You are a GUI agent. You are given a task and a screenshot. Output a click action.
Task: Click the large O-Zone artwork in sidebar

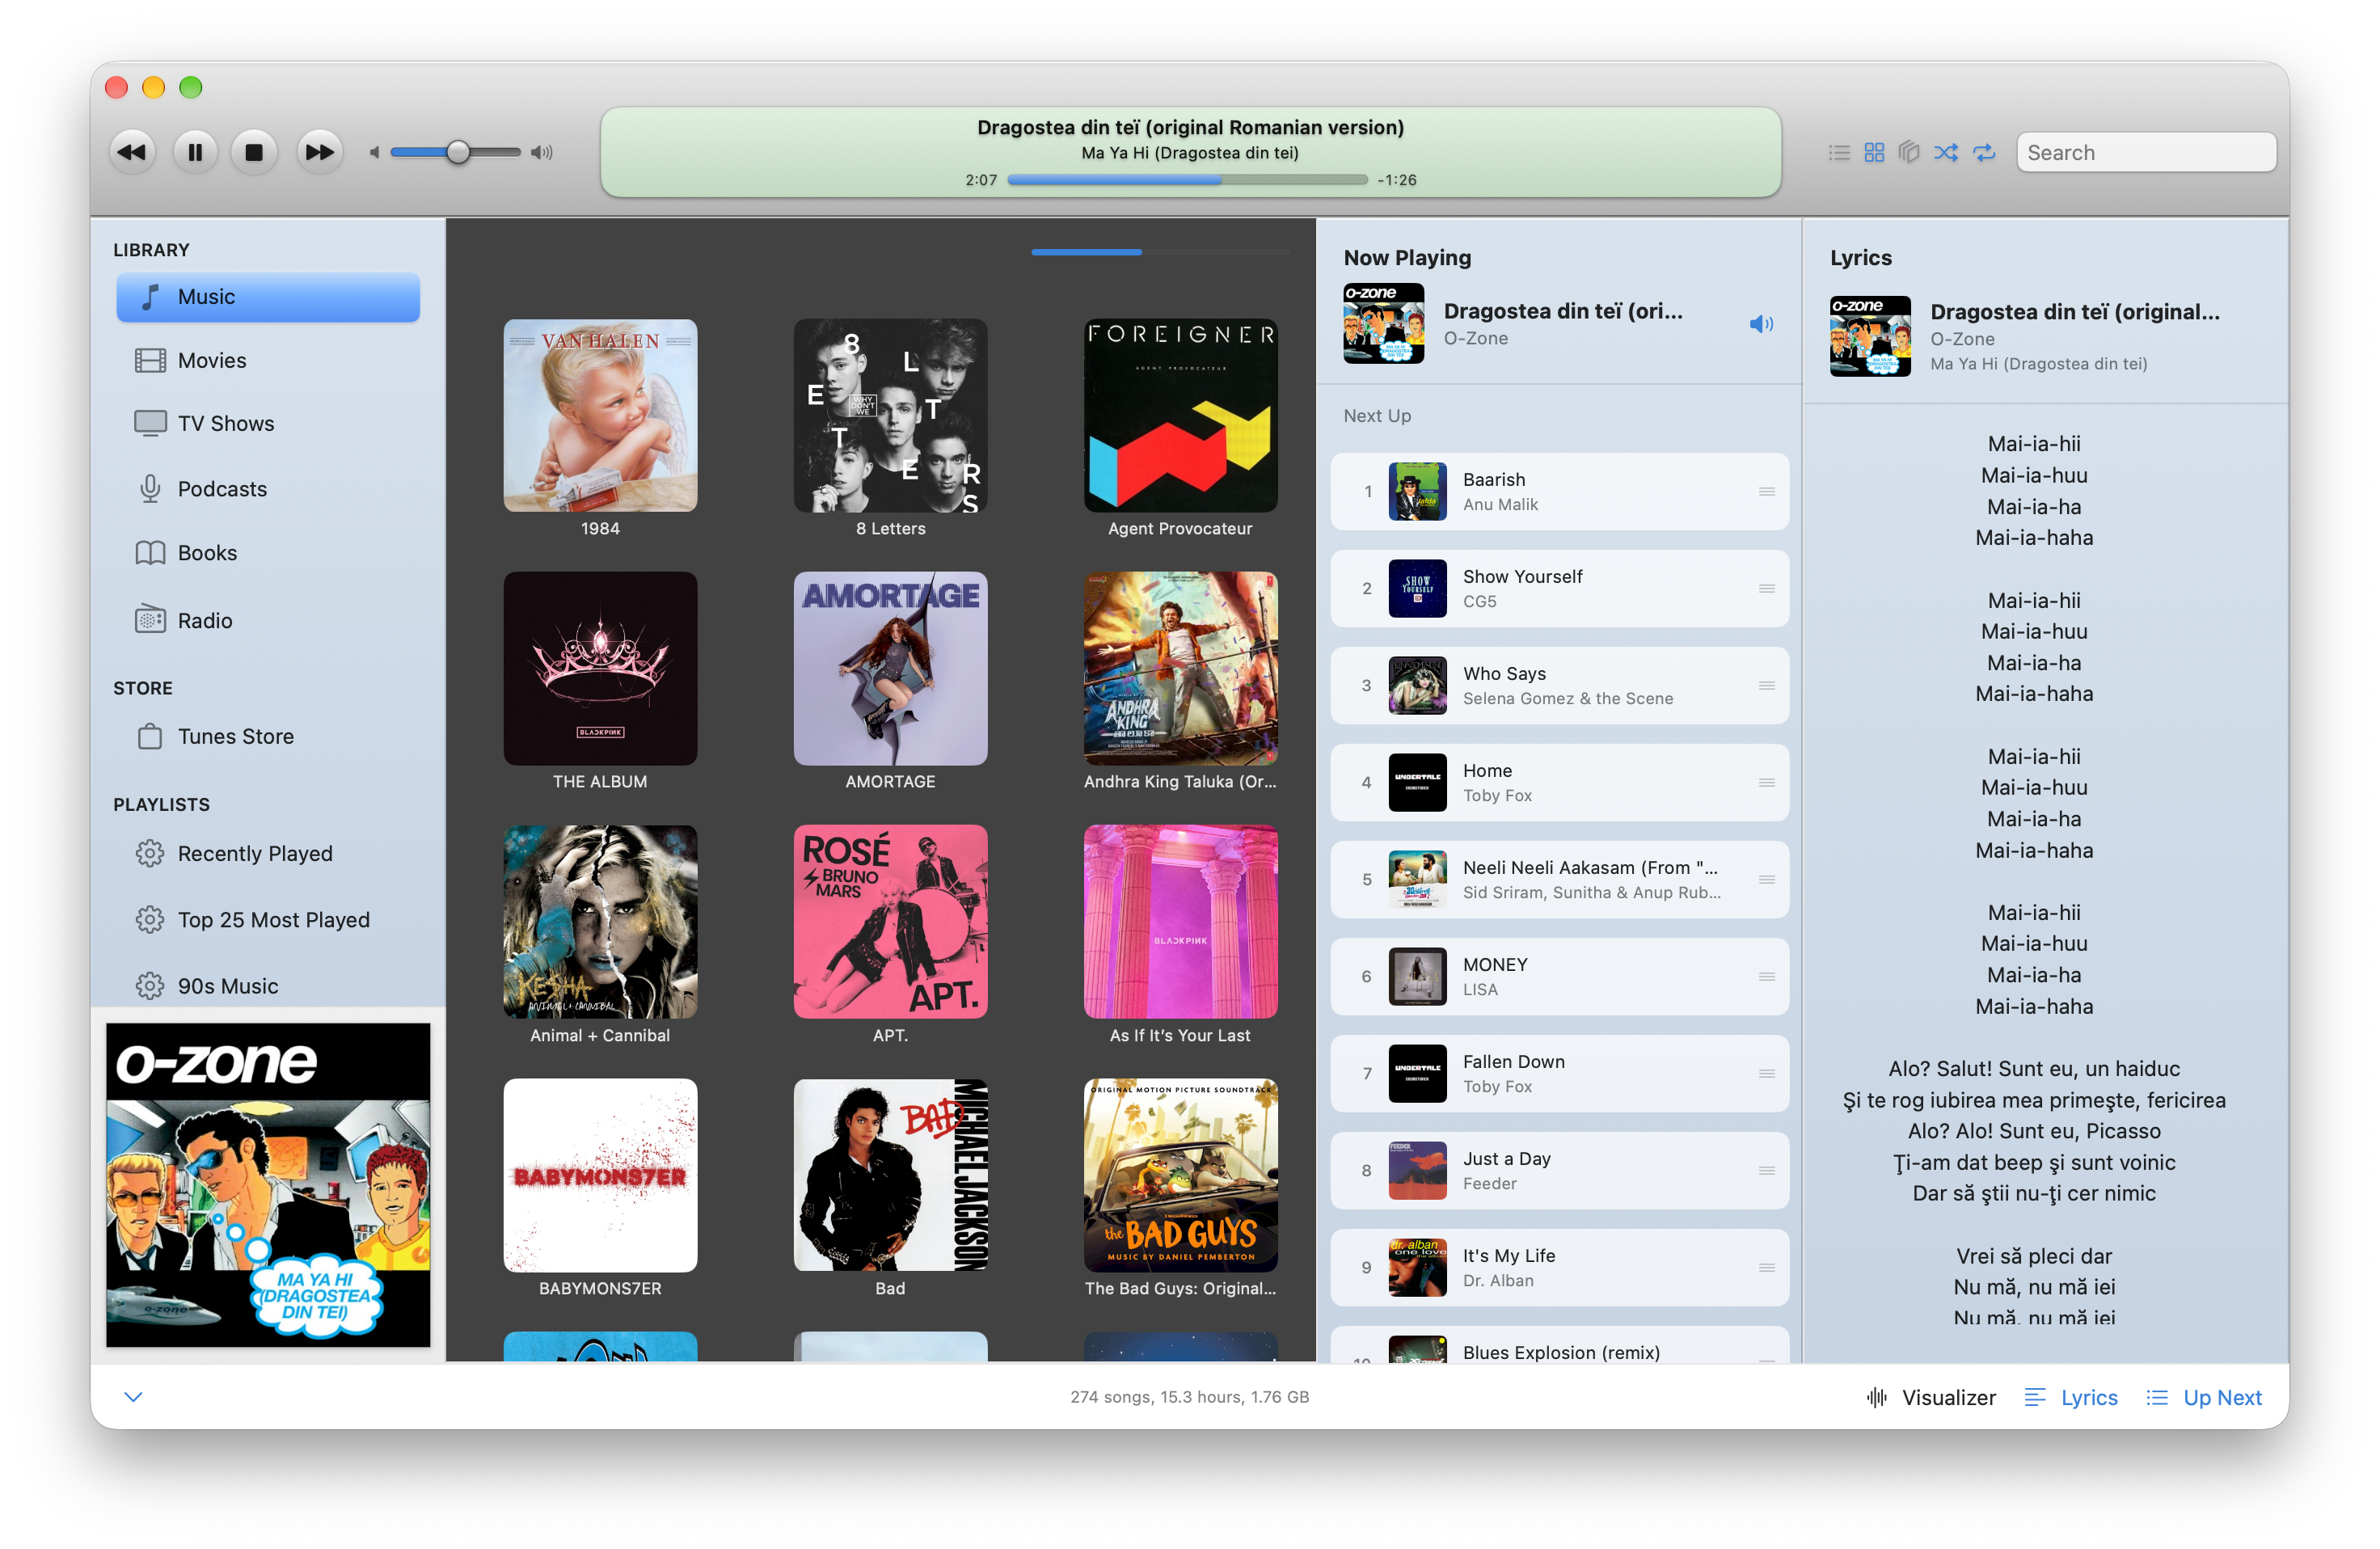pos(268,1185)
